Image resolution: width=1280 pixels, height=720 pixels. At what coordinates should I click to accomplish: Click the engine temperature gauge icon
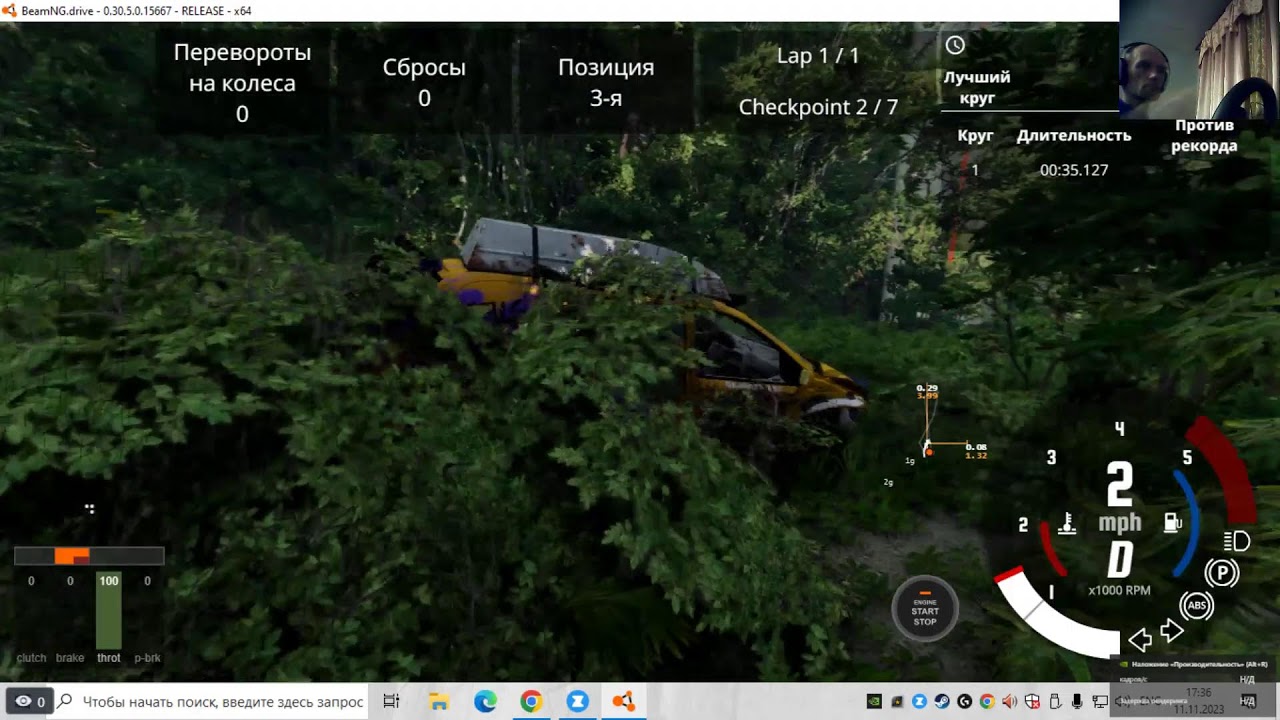(1067, 523)
